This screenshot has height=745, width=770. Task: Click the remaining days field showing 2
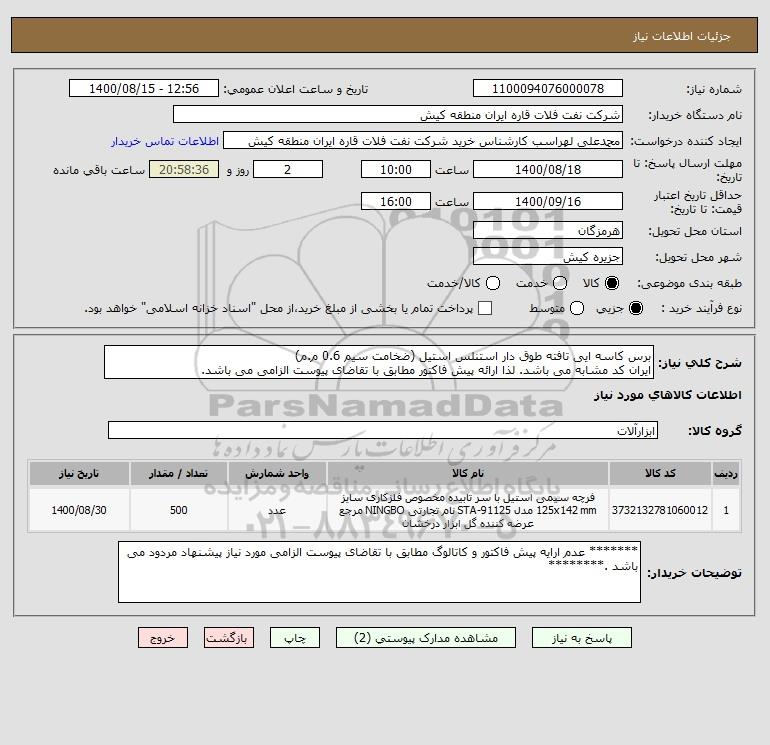pyautogui.click(x=288, y=169)
